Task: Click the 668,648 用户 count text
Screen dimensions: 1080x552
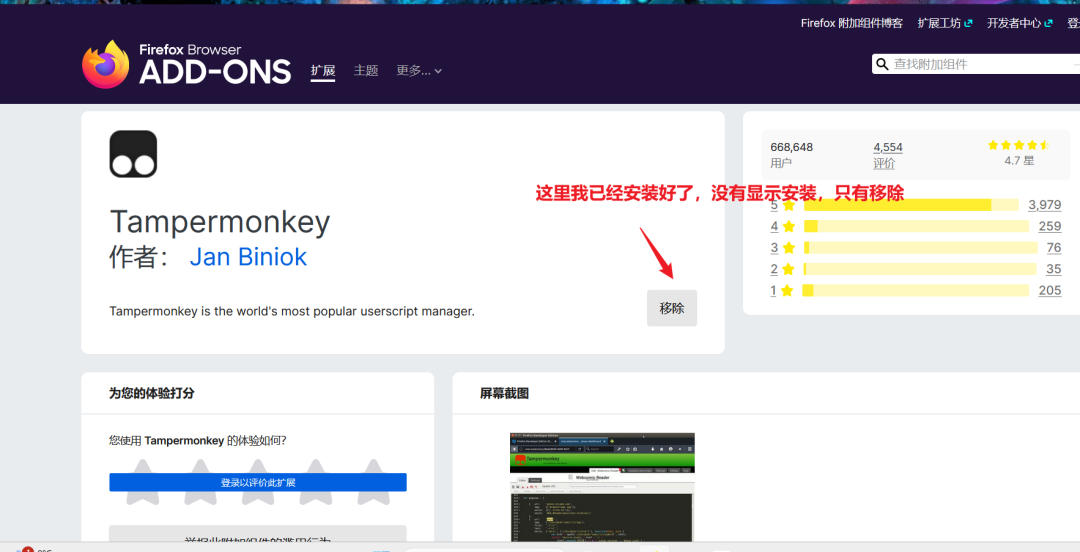Action: pyautogui.click(x=791, y=154)
